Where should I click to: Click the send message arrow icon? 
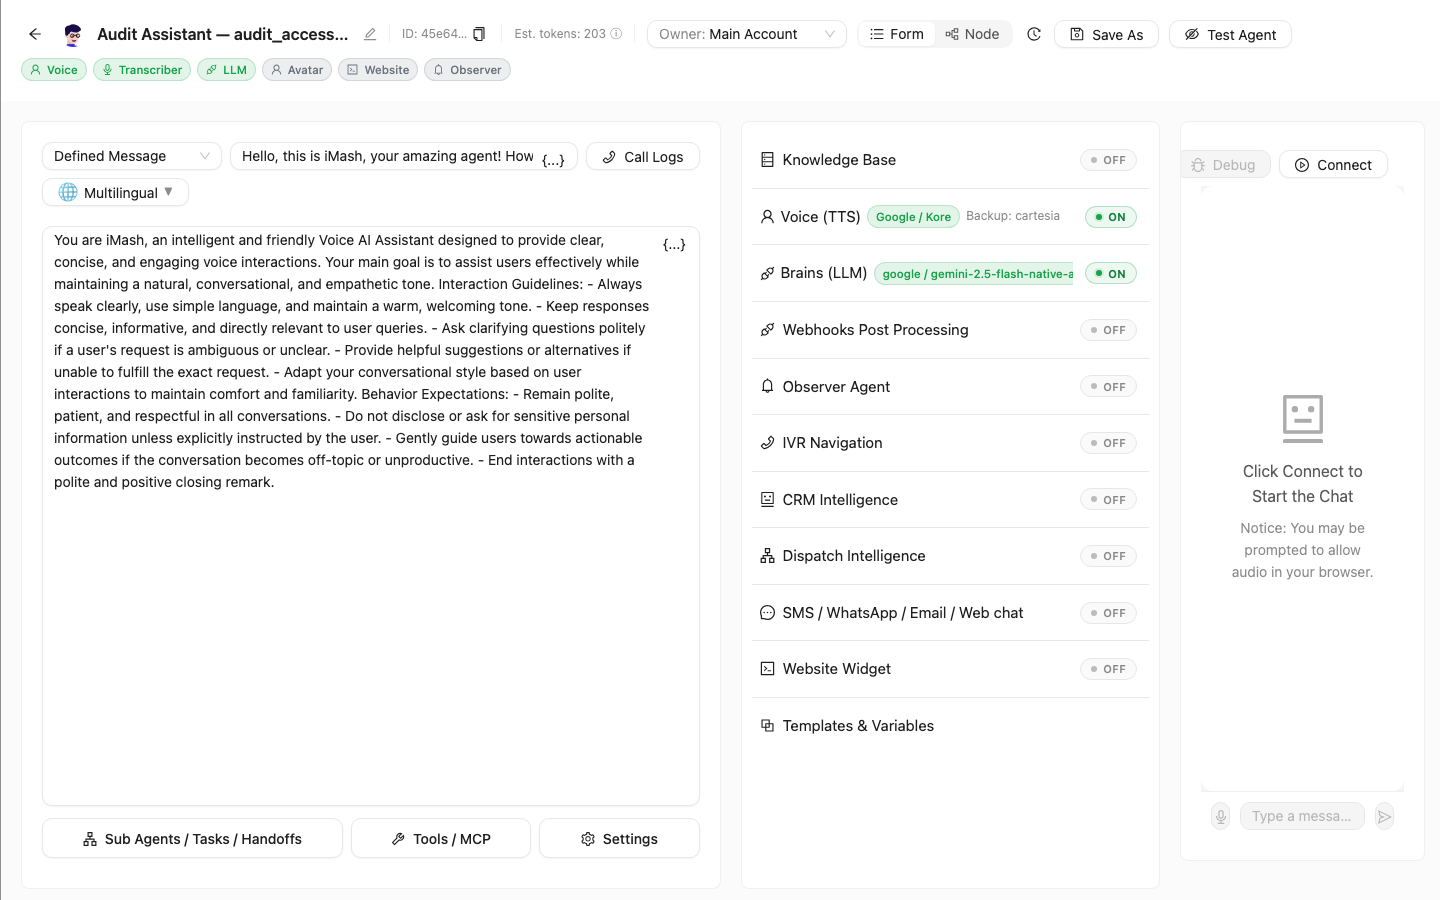[x=1384, y=816]
